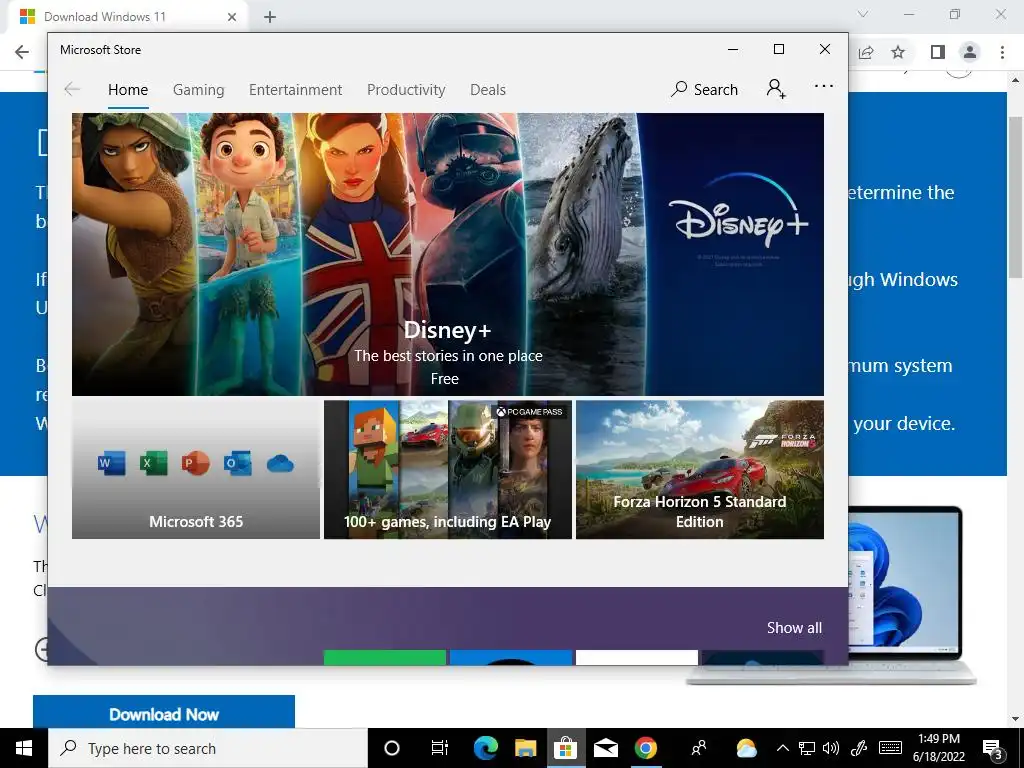Open Forza Horizon 5 Standard Edition tile
This screenshot has width=1024, height=768.
pos(700,470)
